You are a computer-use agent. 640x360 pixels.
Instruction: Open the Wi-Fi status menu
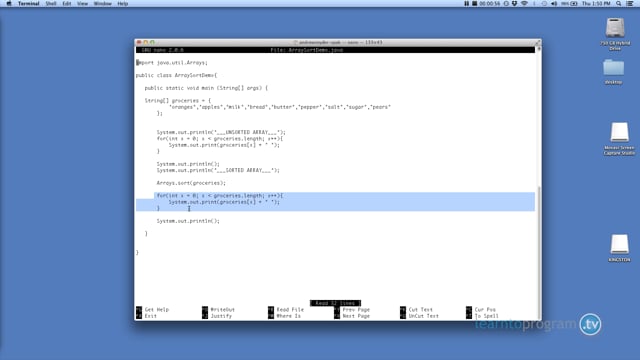[x=524, y=4]
